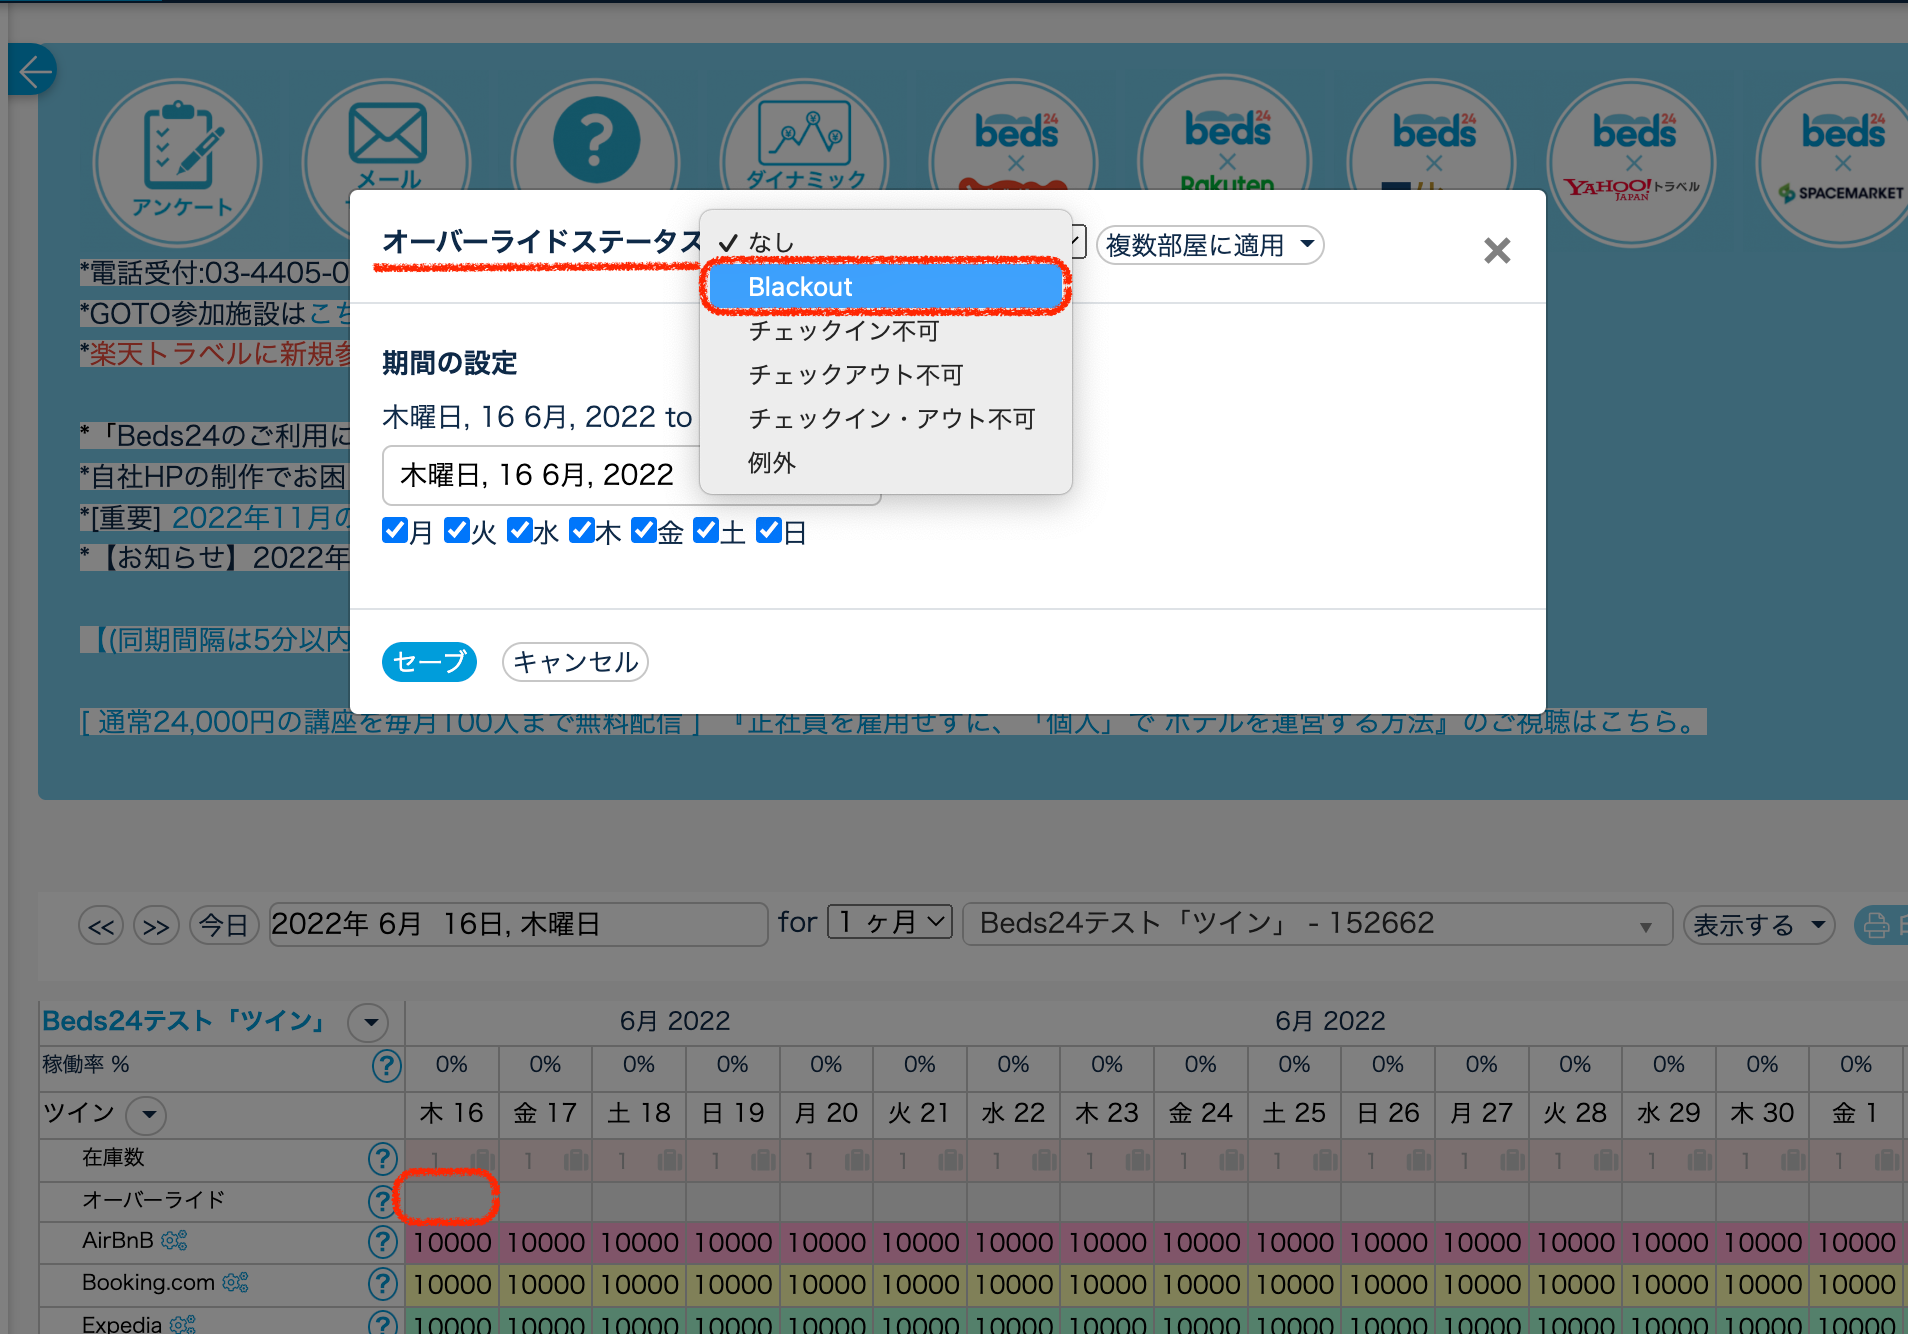
Task: Expand the 複数部屋に適用 dropdown
Action: 1209,245
